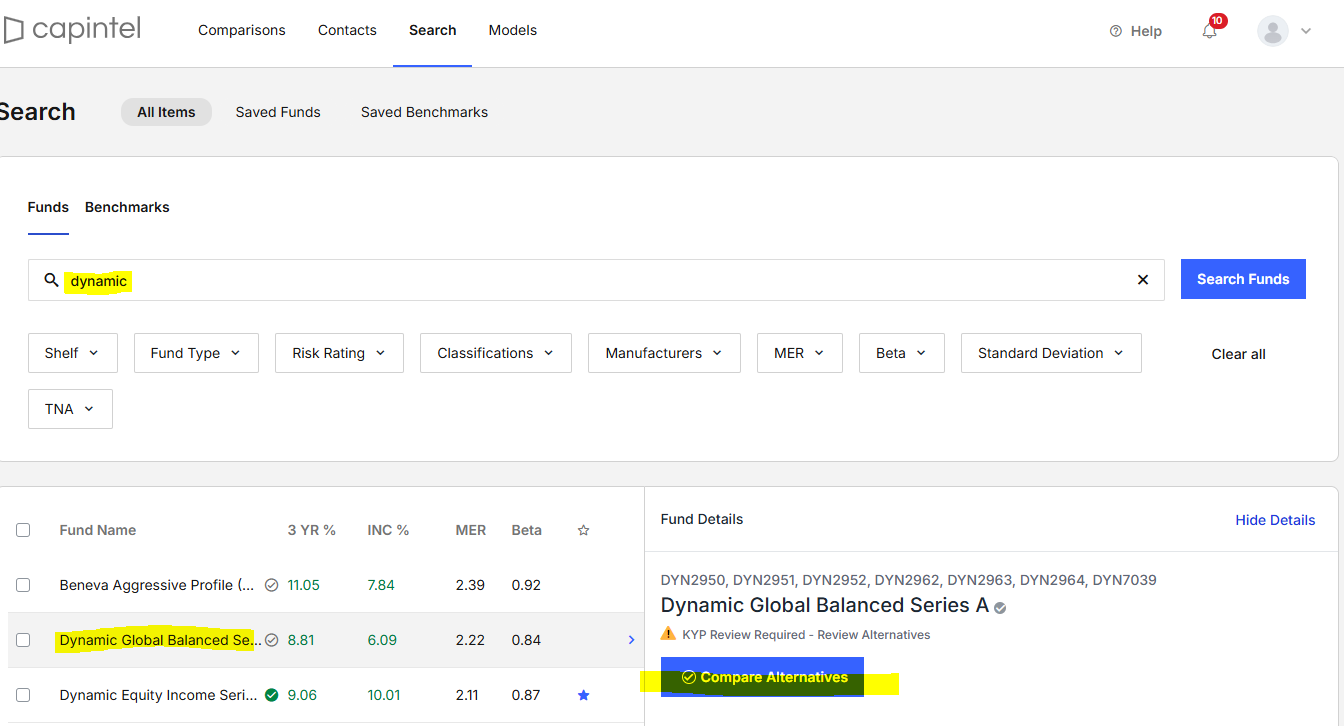Click 10.01 INC value
1344x726 pixels.
(384, 695)
